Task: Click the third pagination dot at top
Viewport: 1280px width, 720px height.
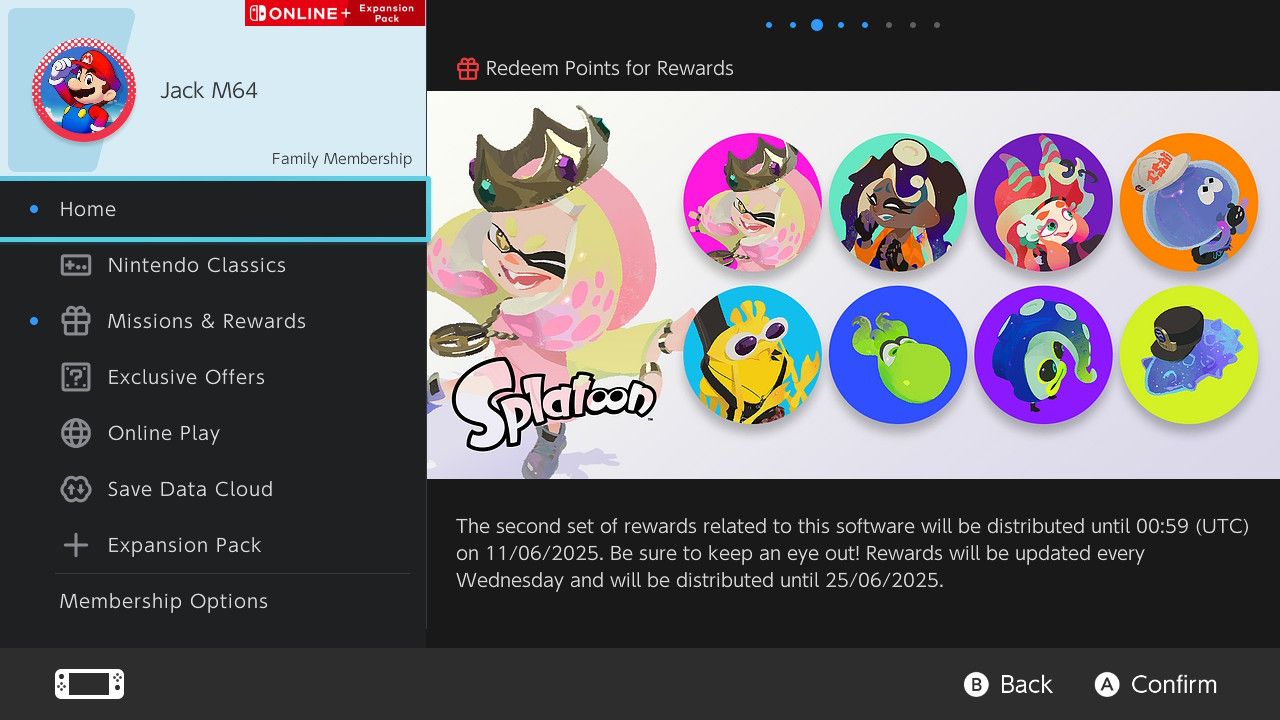Action: [817, 24]
